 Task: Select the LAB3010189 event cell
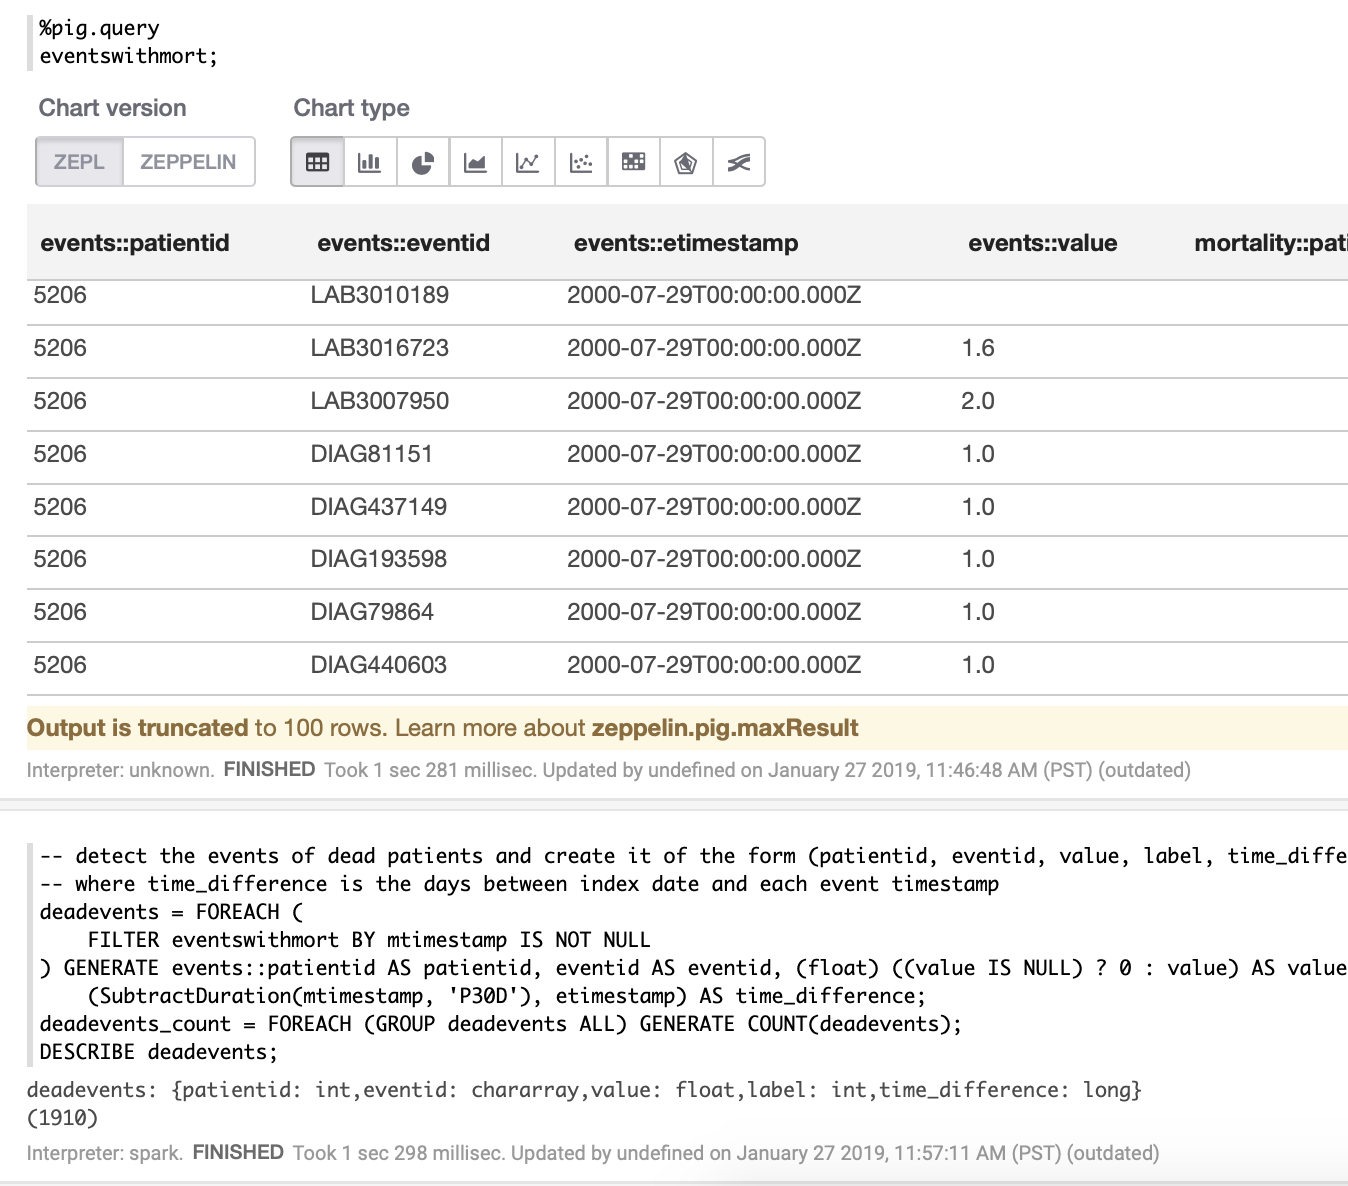point(380,295)
